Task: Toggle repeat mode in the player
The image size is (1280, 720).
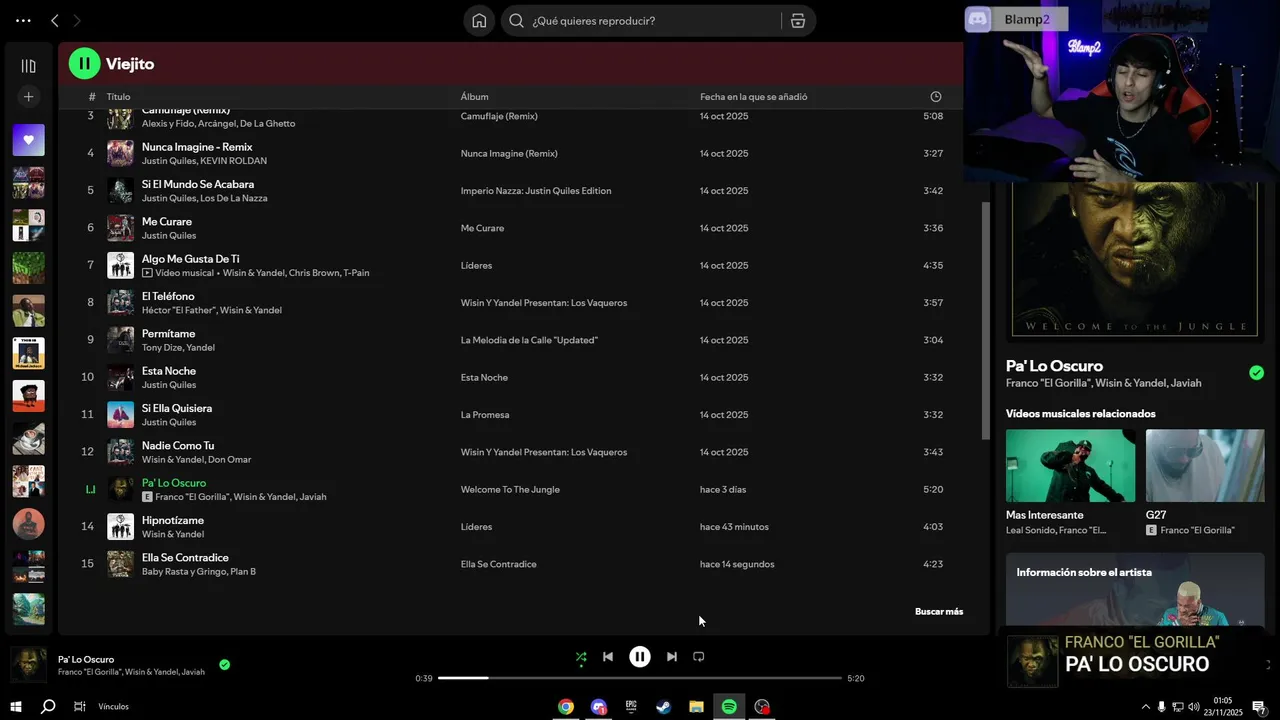Action: tap(699, 657)
